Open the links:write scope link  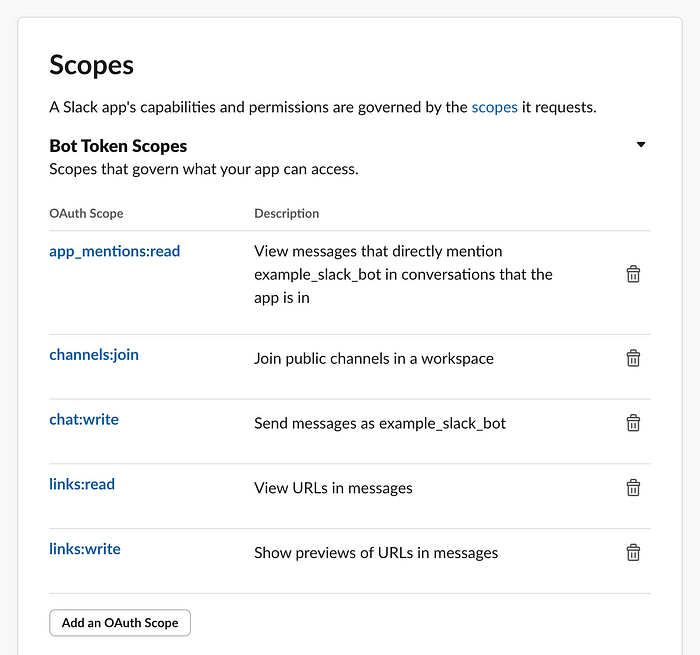point(85,549)
